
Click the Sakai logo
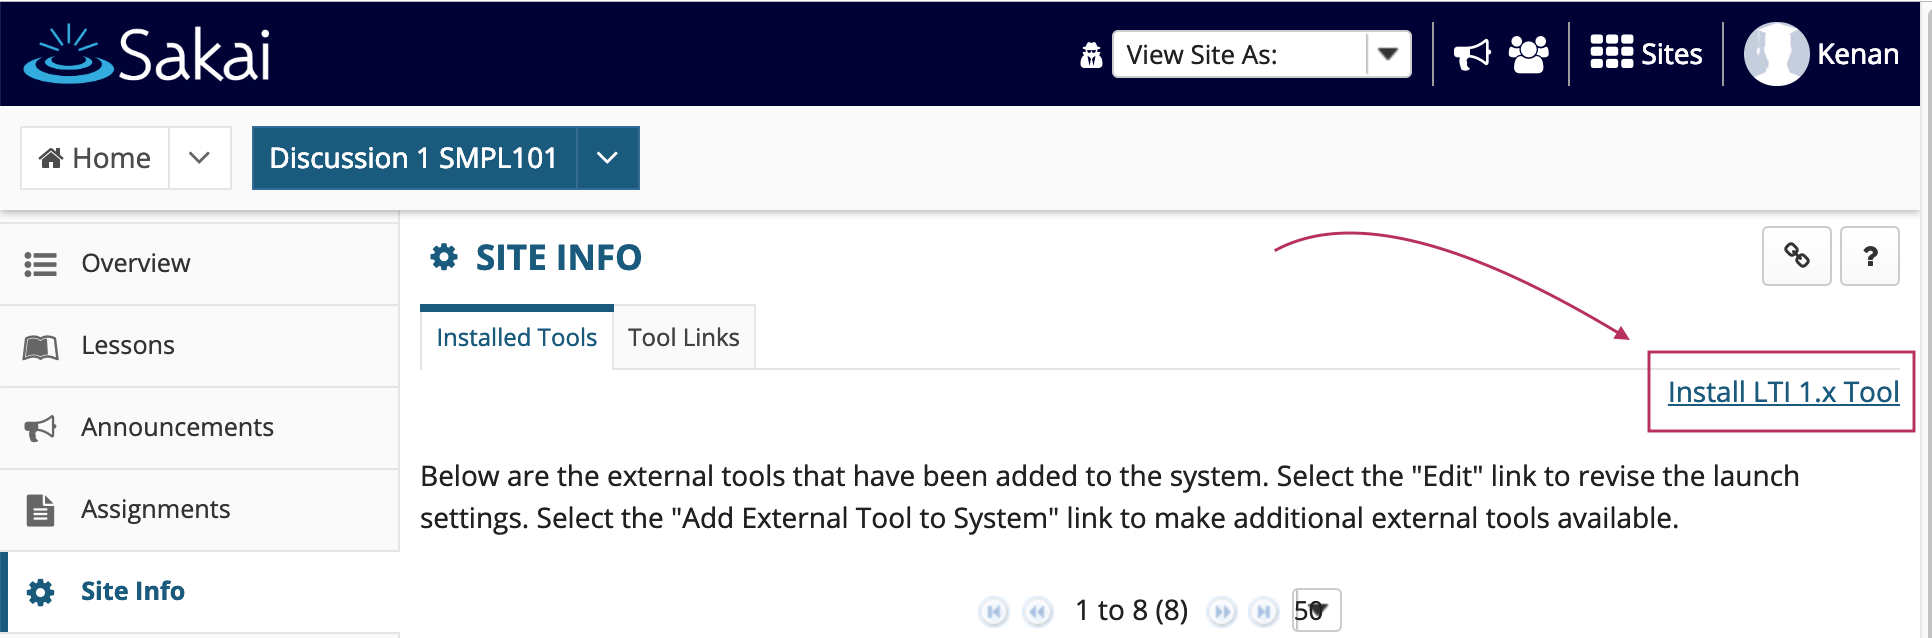pos(147,54)
